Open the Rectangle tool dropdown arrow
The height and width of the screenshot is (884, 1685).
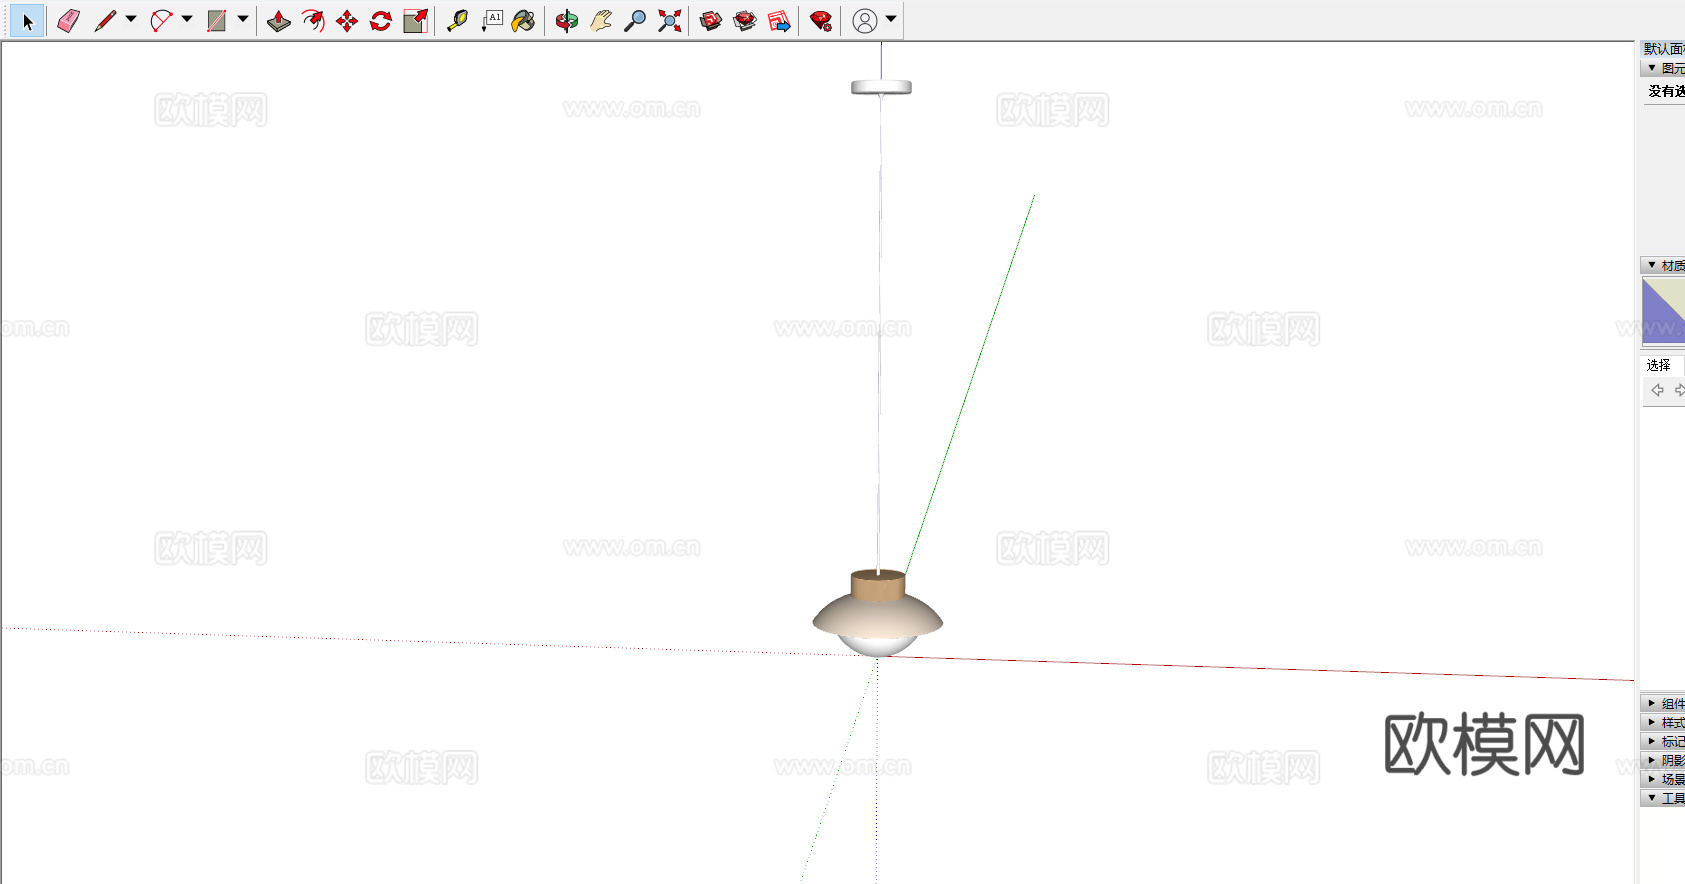coord(243,19)
